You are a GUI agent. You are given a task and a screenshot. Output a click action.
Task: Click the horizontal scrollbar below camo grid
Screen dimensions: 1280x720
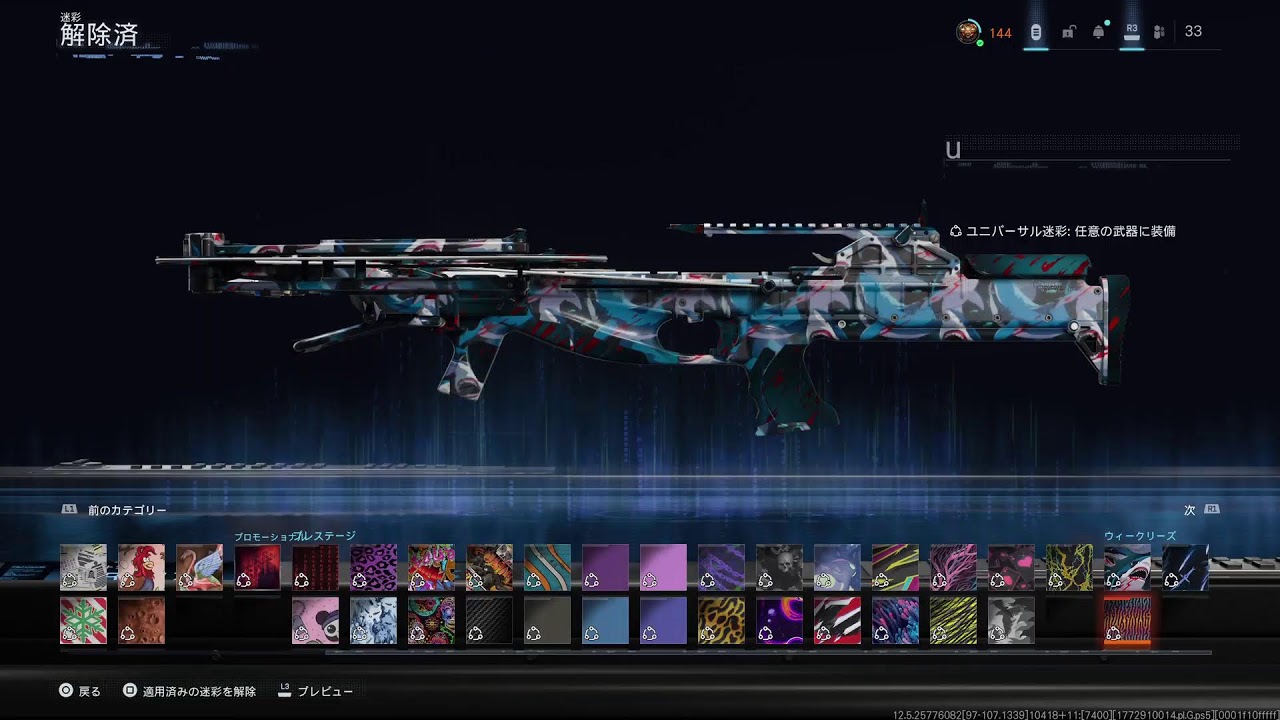[x=768, y=653]
